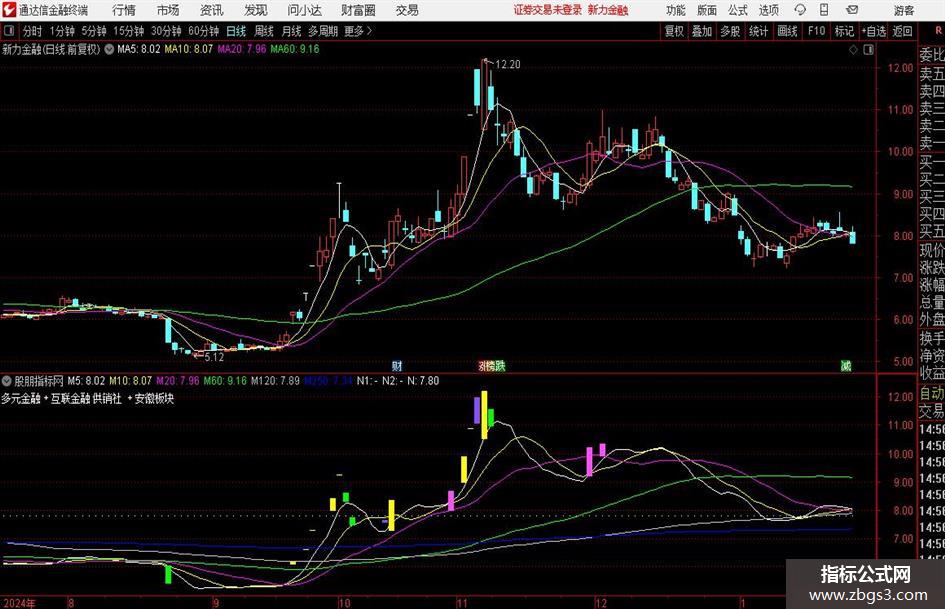Expand the main chart indicator dropdown arrow
The image size is (945, 609).
pyautogui.click(x=109, y=49)
